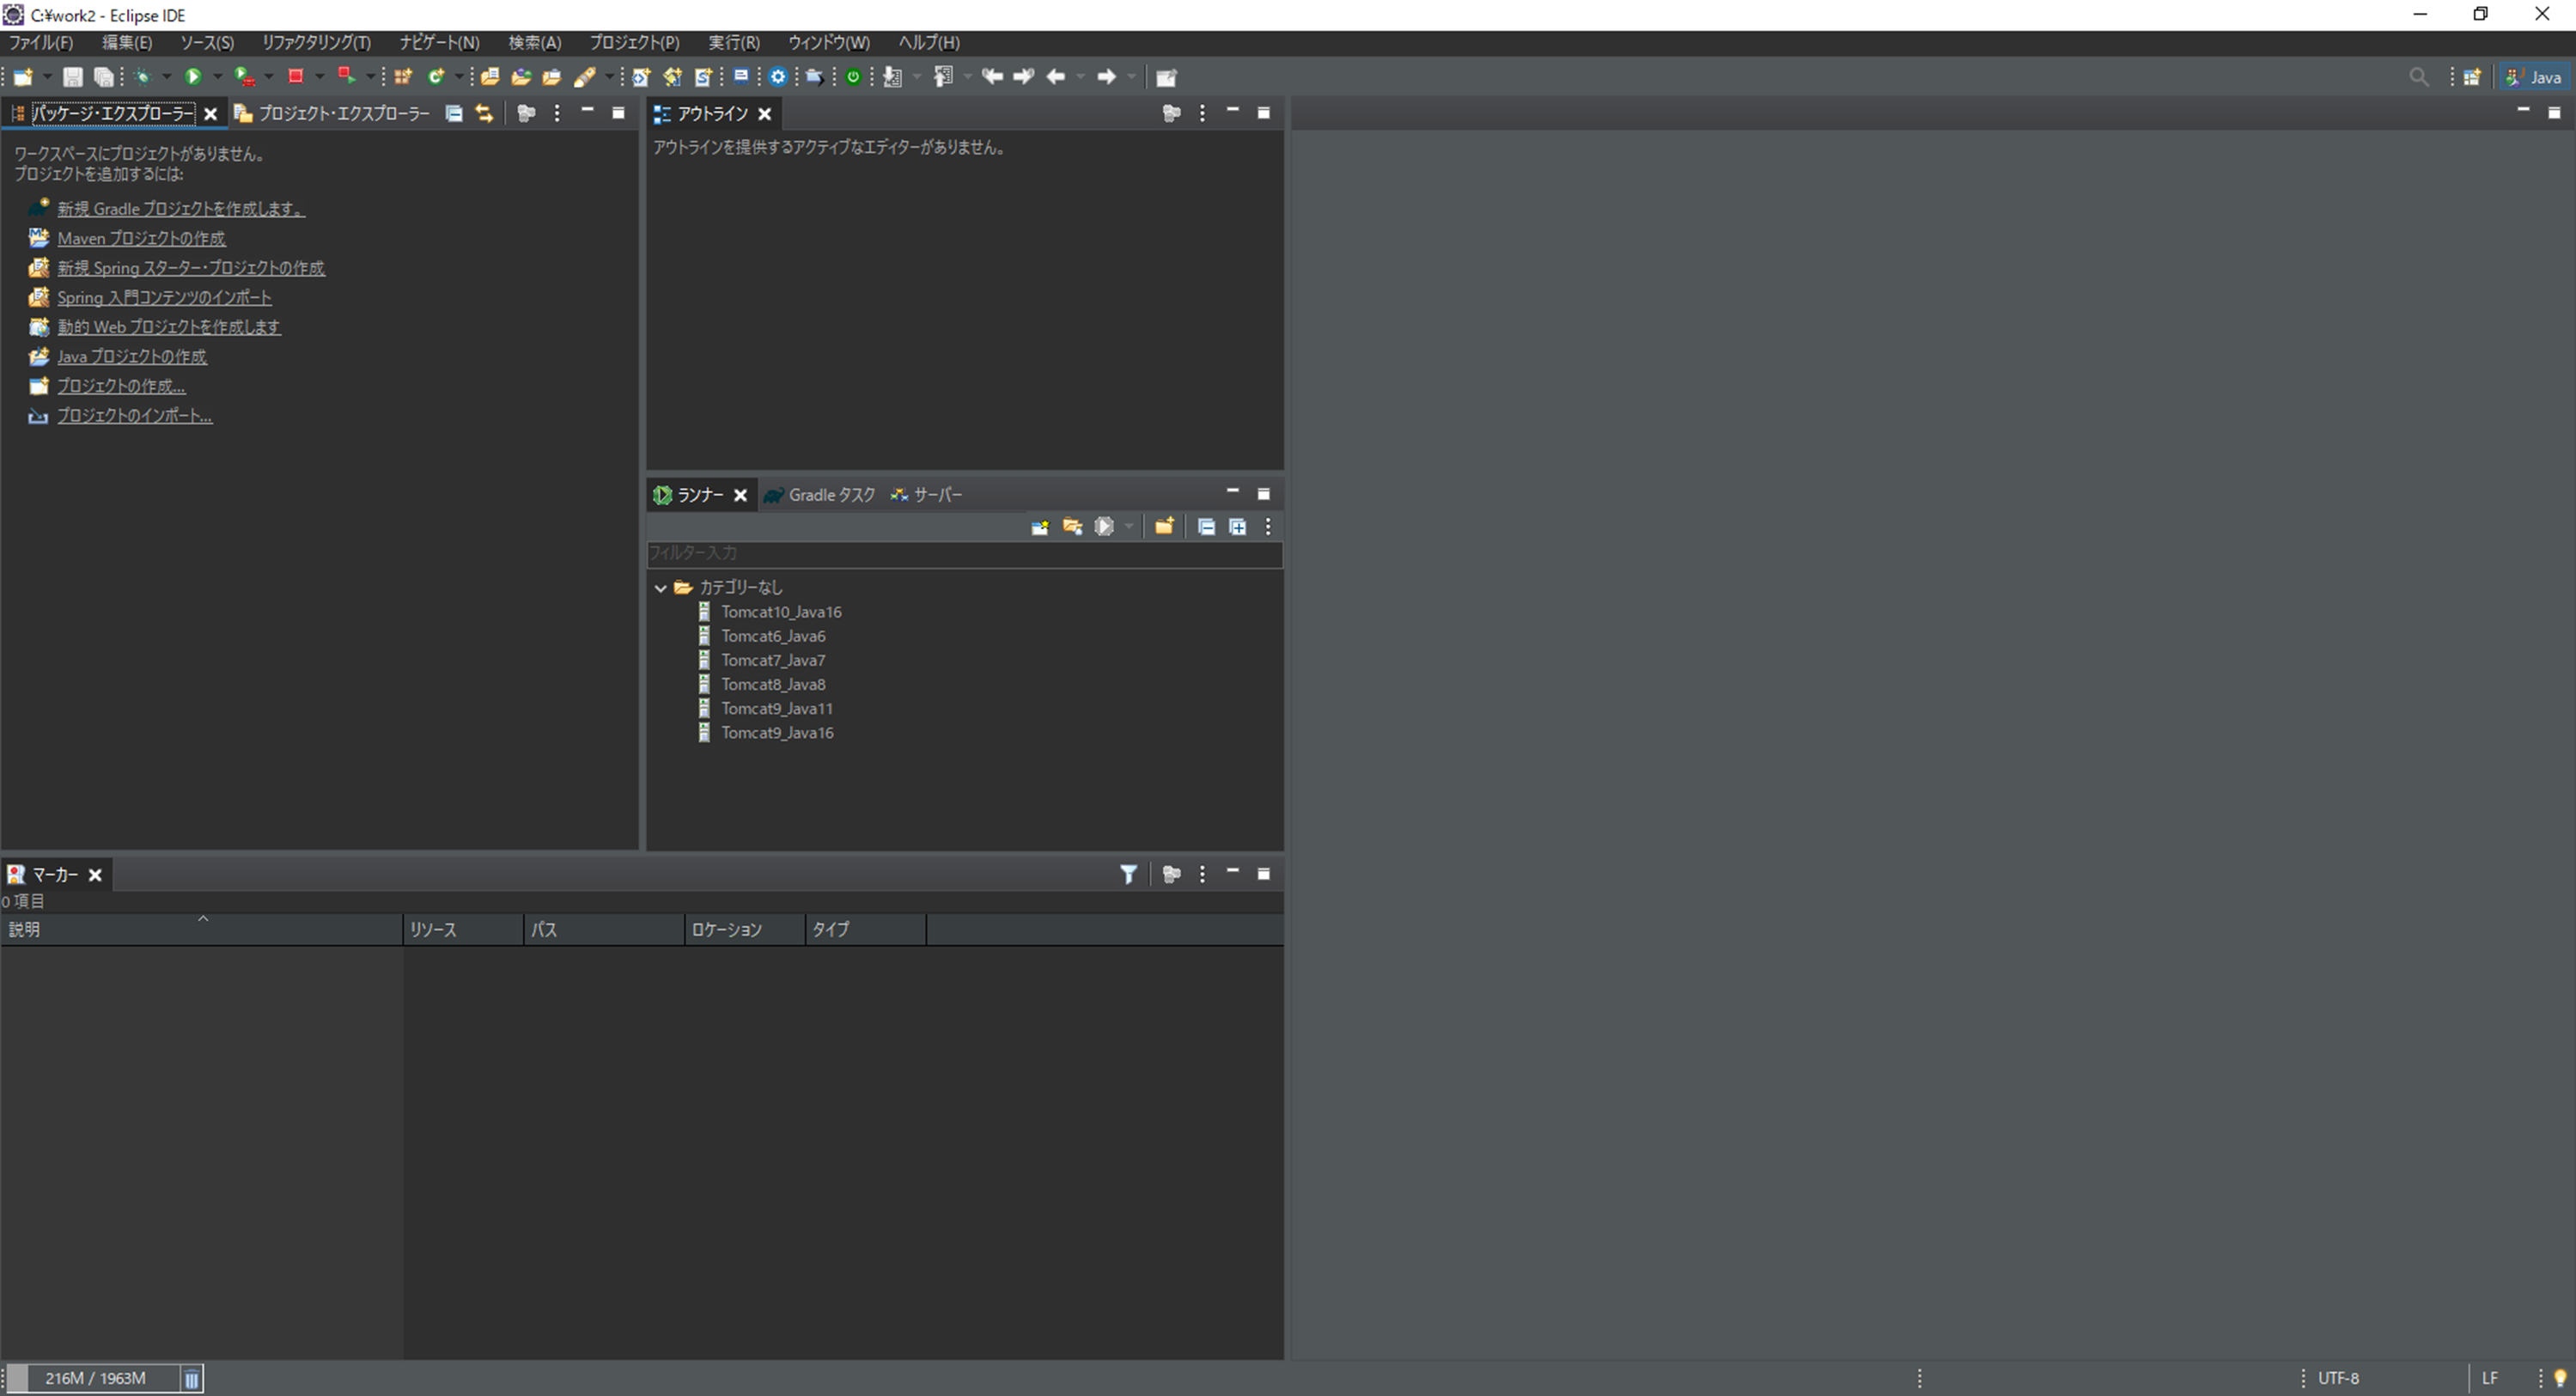The height and width of the screenshot is (1396, 2576).
Task: Toggle focus on active task in Outline
Action: click(1172, 113)
